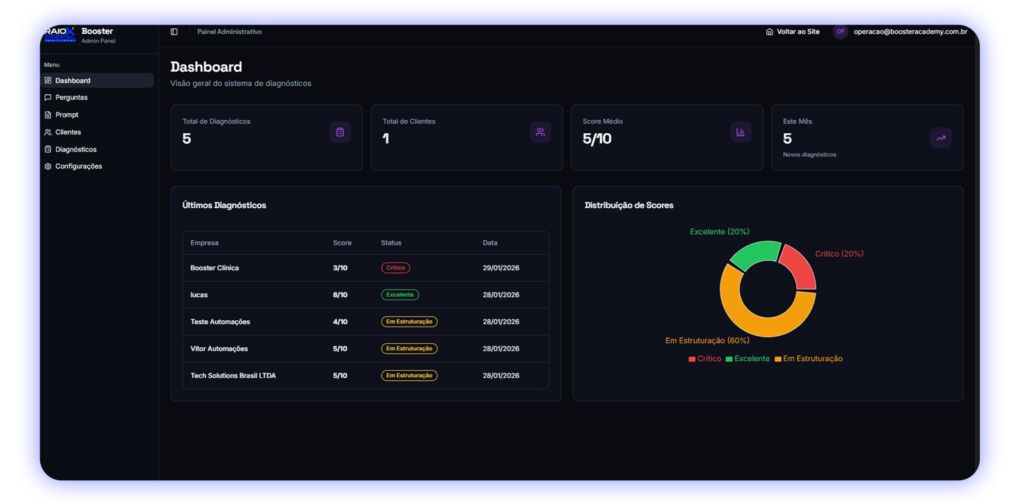1024x504 pixels.
Task: Toggle the Excelente legend item in chart
Action: tap(747, 358)
